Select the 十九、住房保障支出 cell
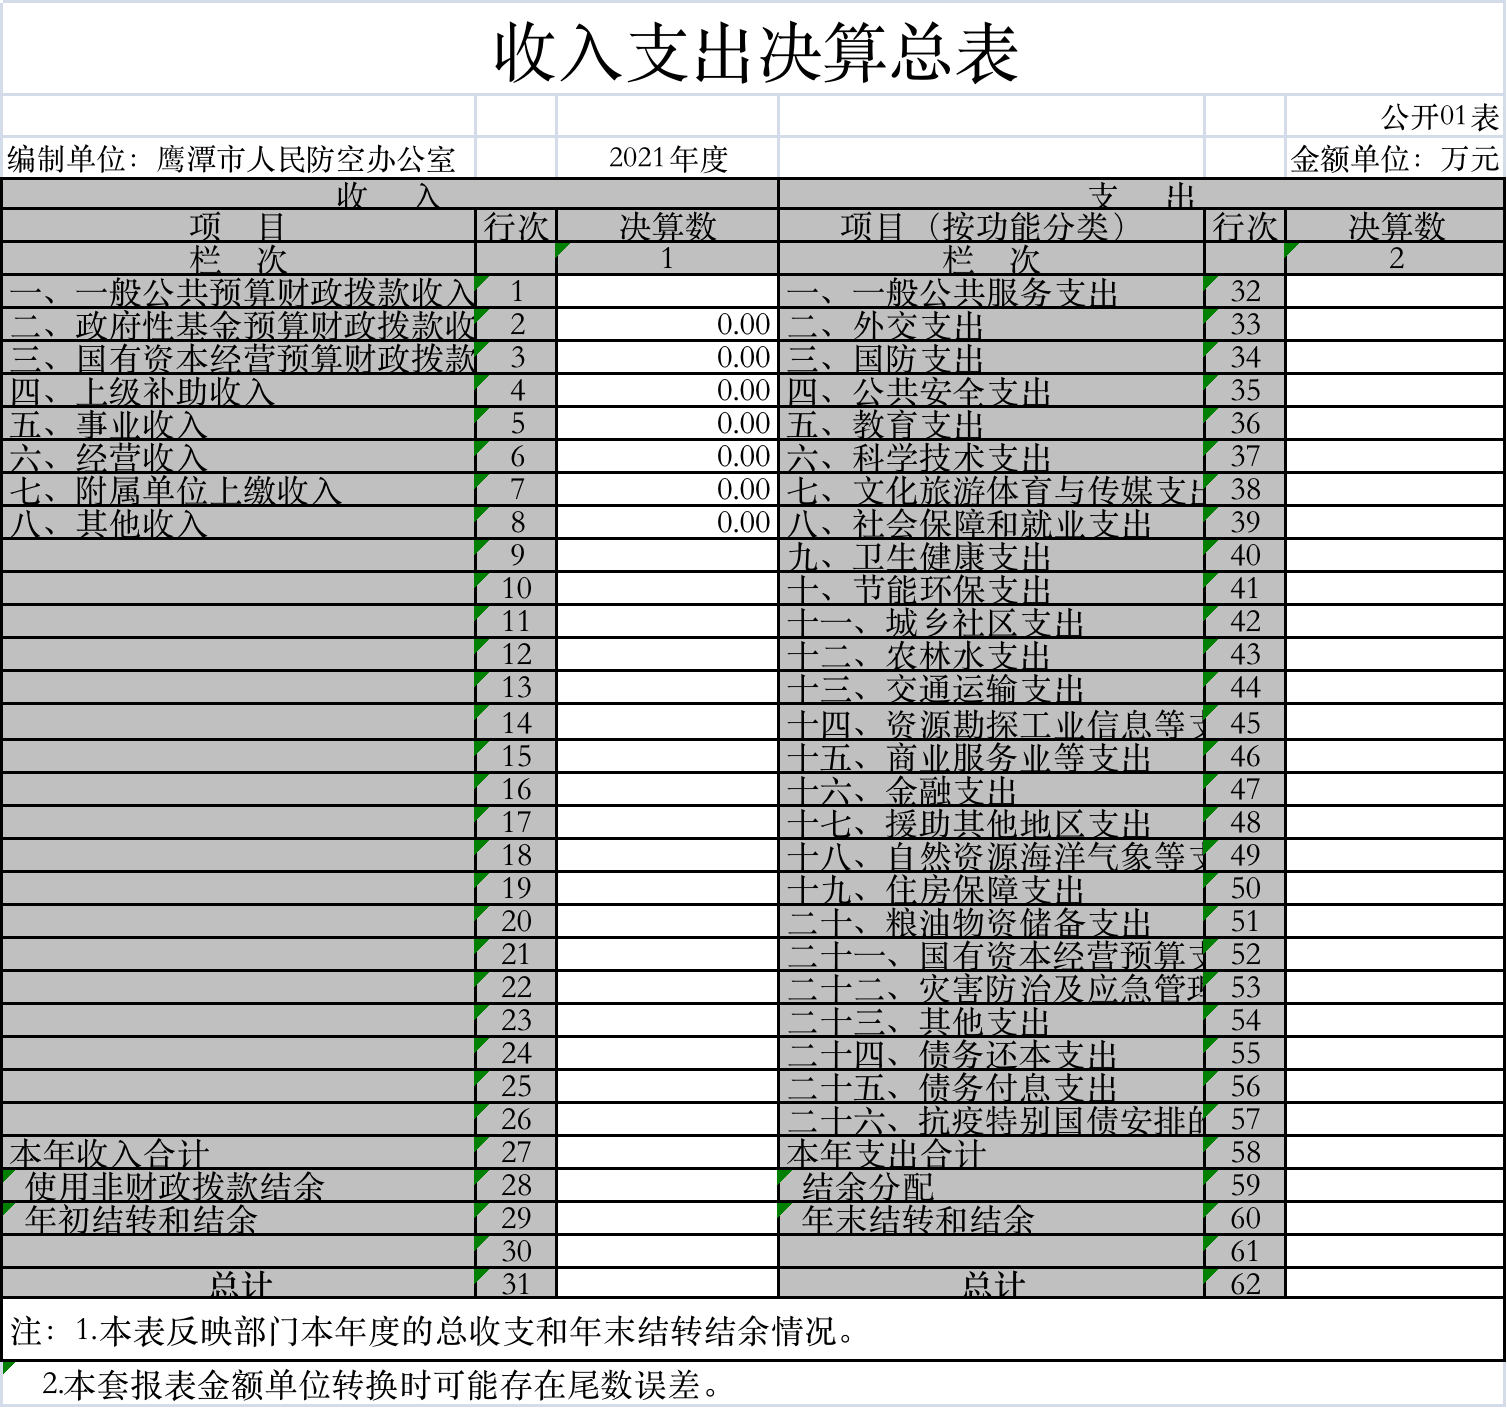Viewport: 1507px width, 1408px height. (x=992, y=889)
